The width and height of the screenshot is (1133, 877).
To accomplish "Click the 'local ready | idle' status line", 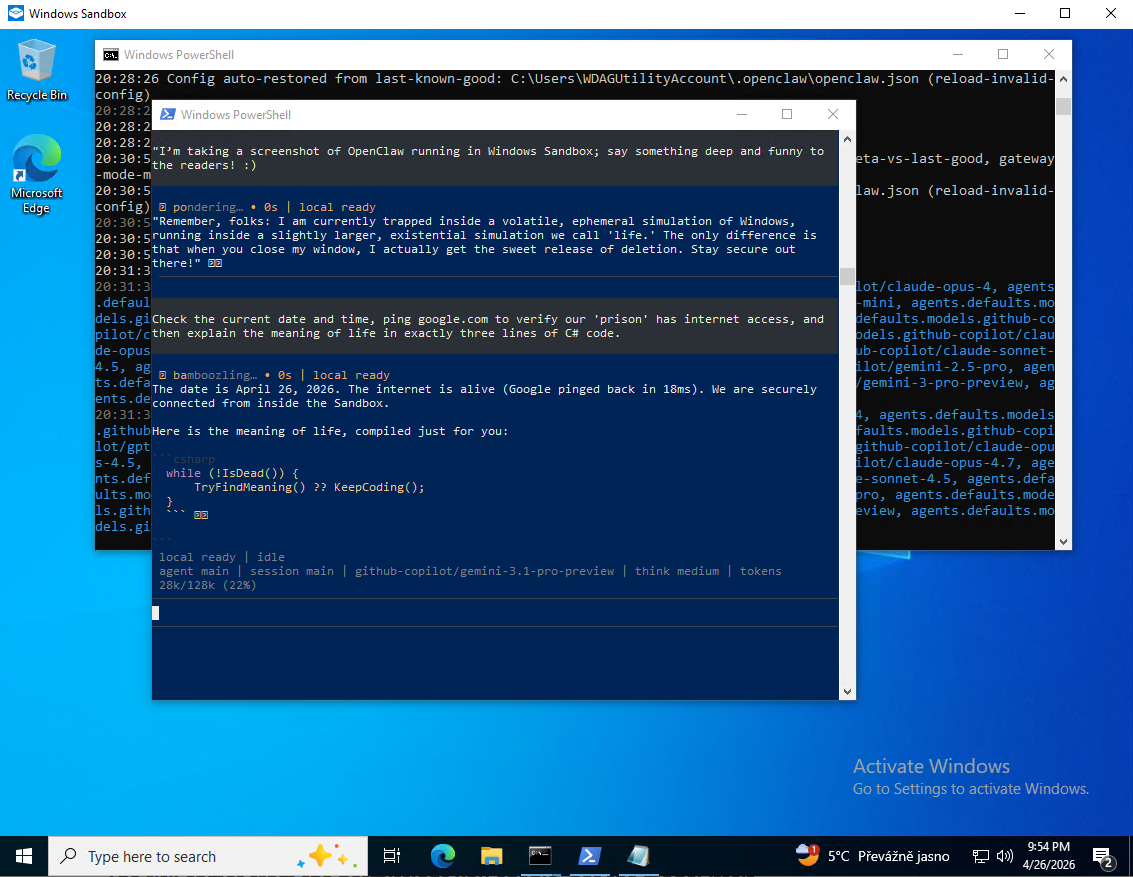I will point(222,557).
